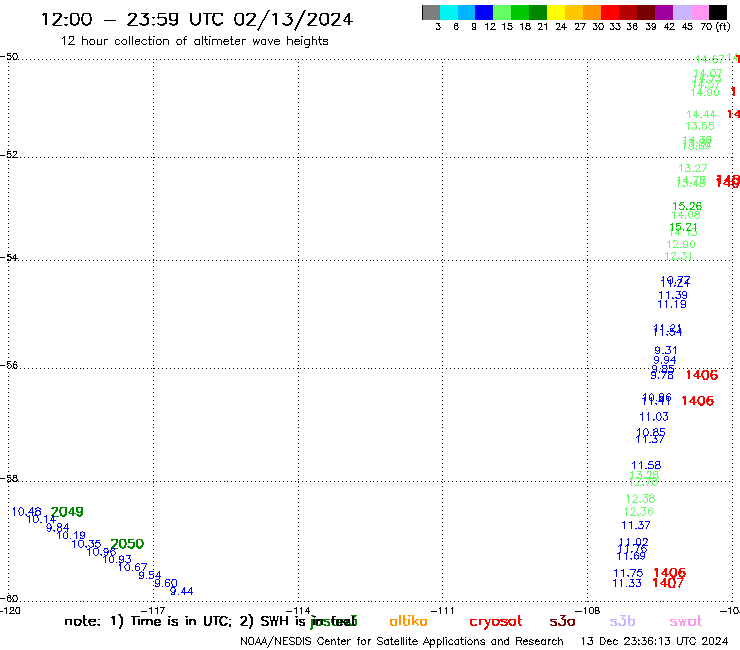Pick the bright red 33 ft legend swatch
This screenshot has width=740, height=650.
(610, 12)
